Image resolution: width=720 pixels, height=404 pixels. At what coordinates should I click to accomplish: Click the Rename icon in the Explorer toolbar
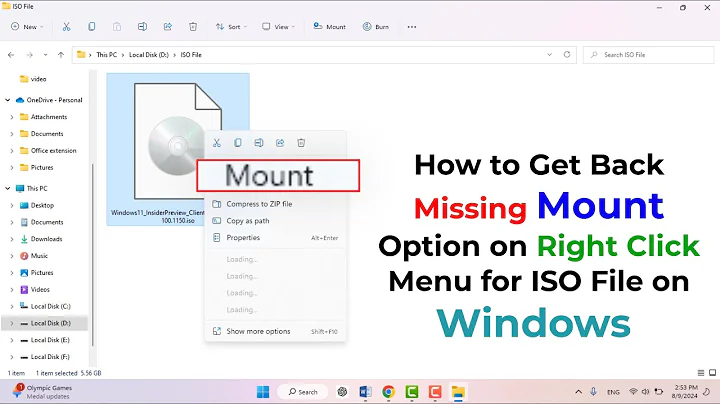point(142,27)
